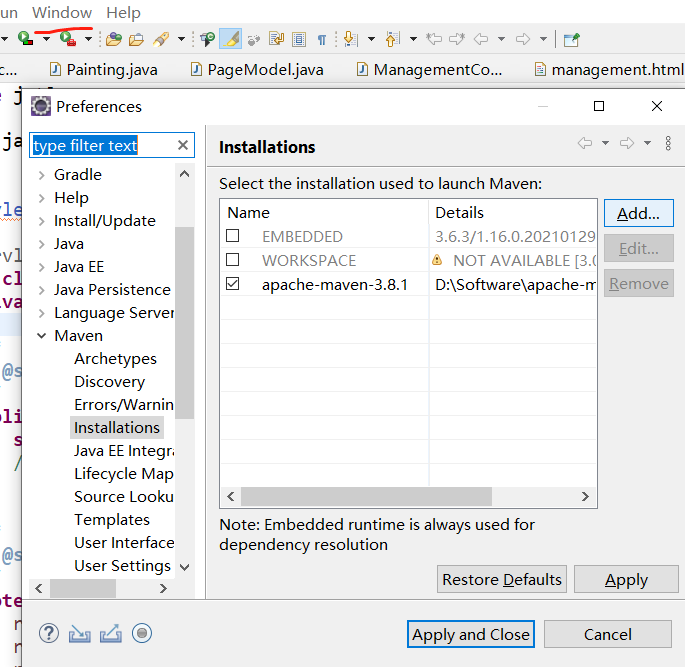Expand the Java EE node
685x667 pixels.
click(42, 267)
